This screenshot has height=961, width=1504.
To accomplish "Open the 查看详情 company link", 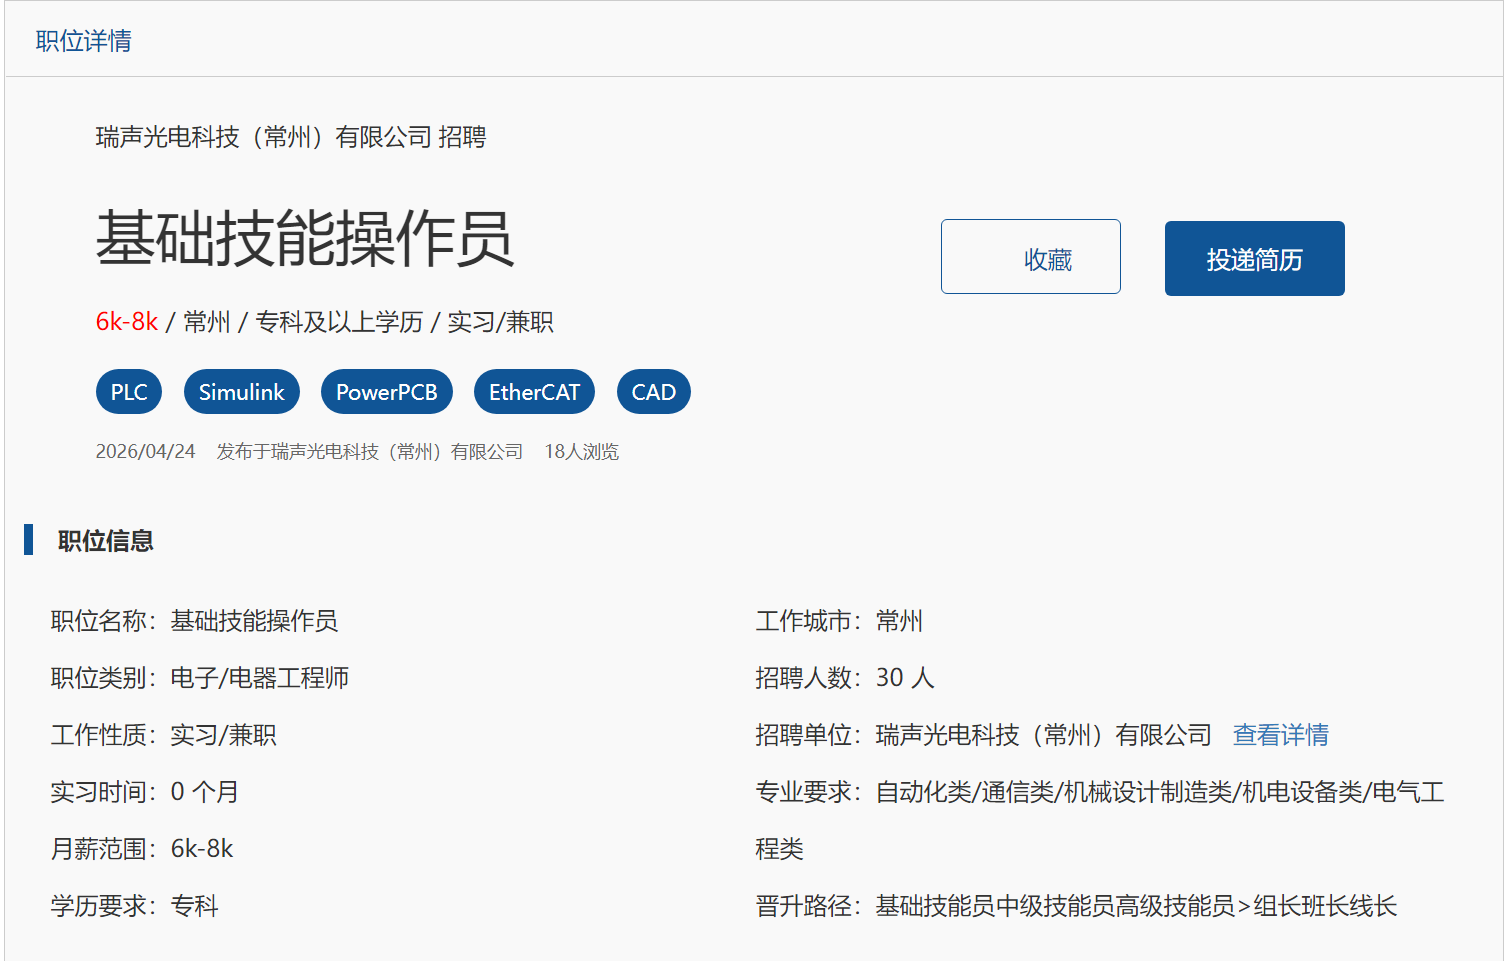I will coord(1280,735).
